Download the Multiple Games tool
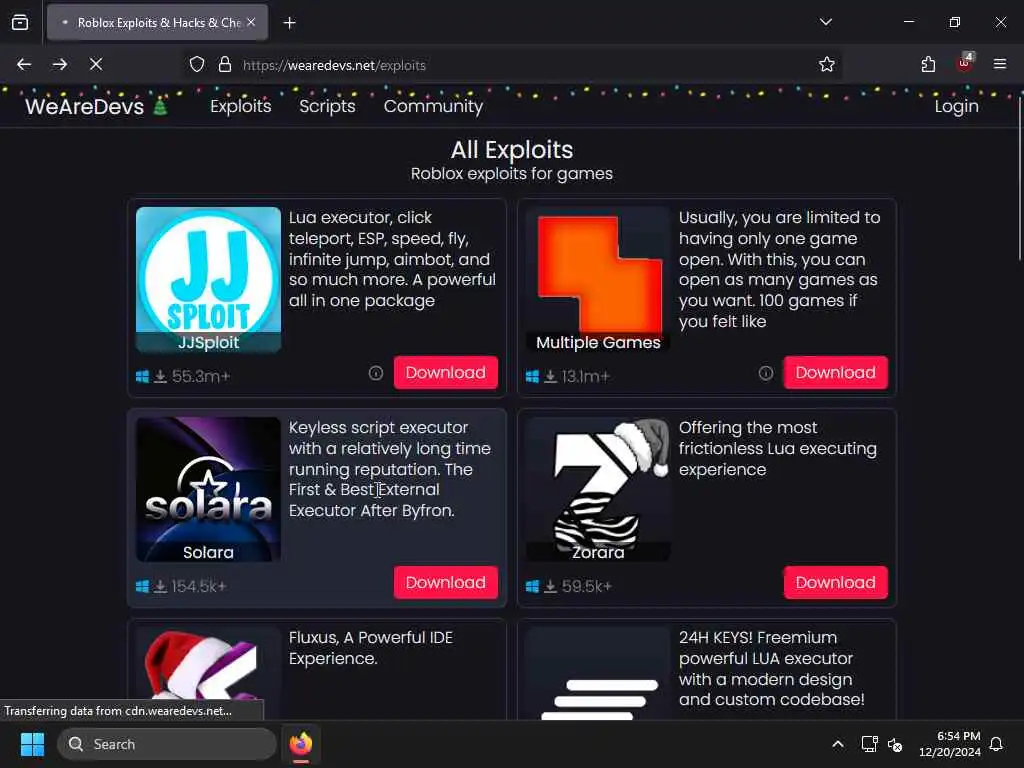Screen dimensions: 1024x768 tap(835, 372)
